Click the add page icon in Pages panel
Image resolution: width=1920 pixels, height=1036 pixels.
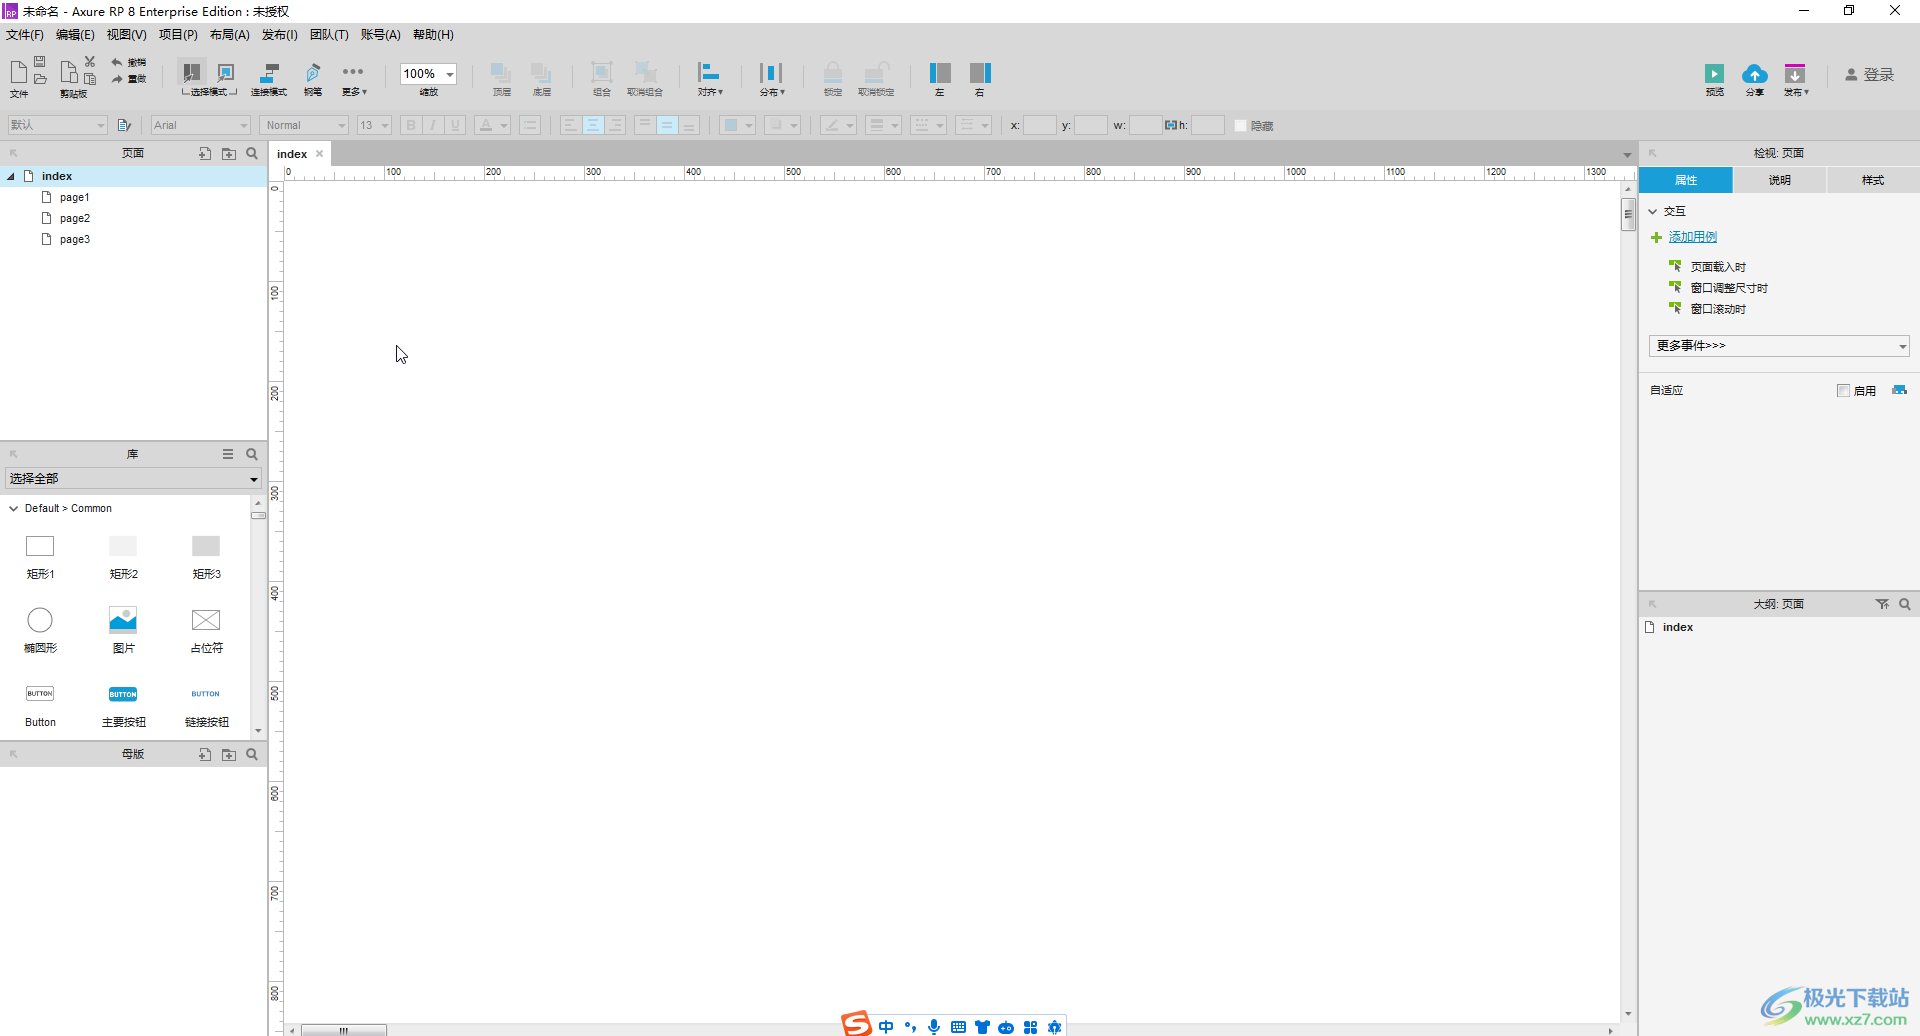coord(205,154)
